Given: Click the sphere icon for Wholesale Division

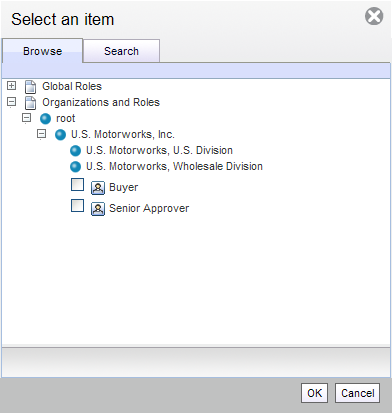Looking at the screenshot, I should click(76, 167).
